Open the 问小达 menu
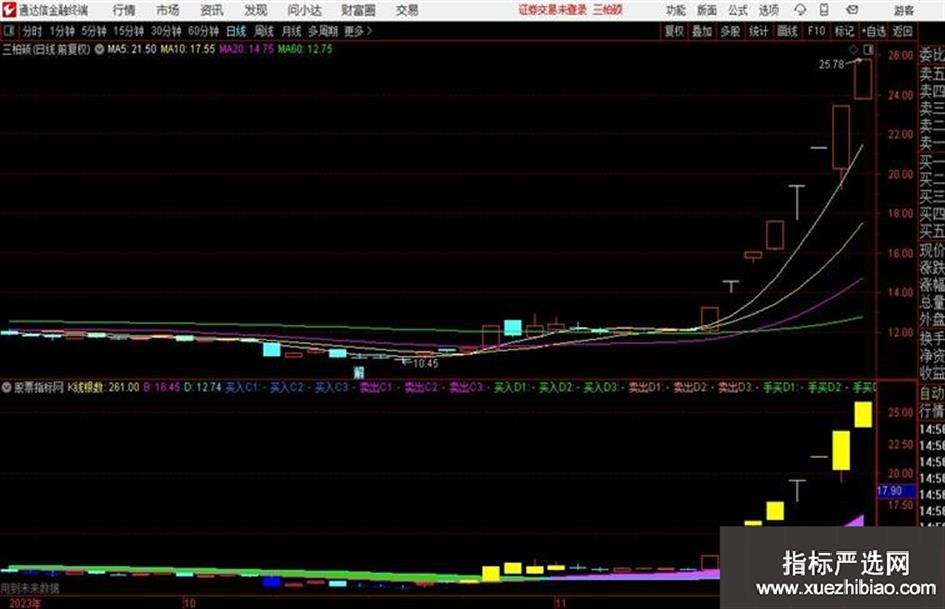Image resolution: width=945 pixels, height=609 pixels. coord(304,10)
